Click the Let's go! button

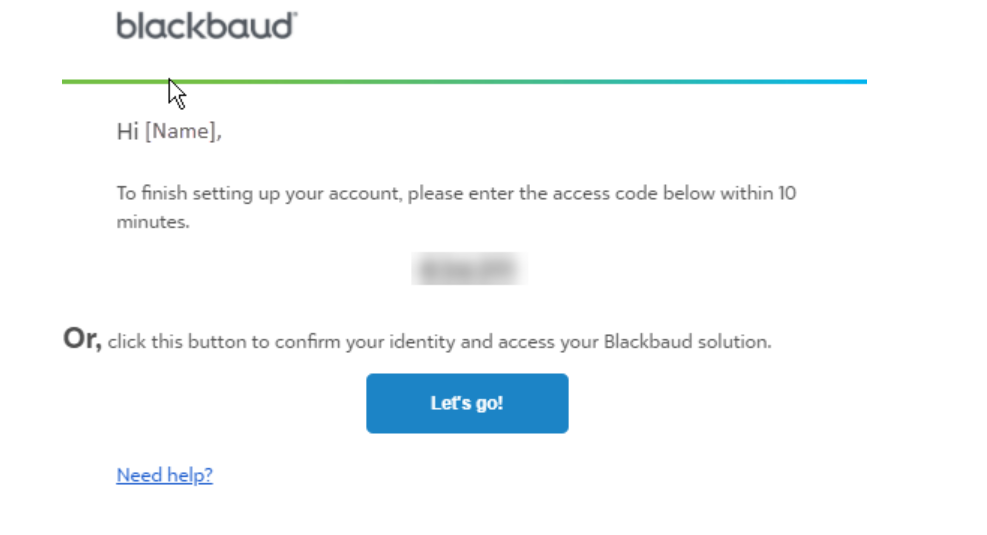[x=467, y=403]
